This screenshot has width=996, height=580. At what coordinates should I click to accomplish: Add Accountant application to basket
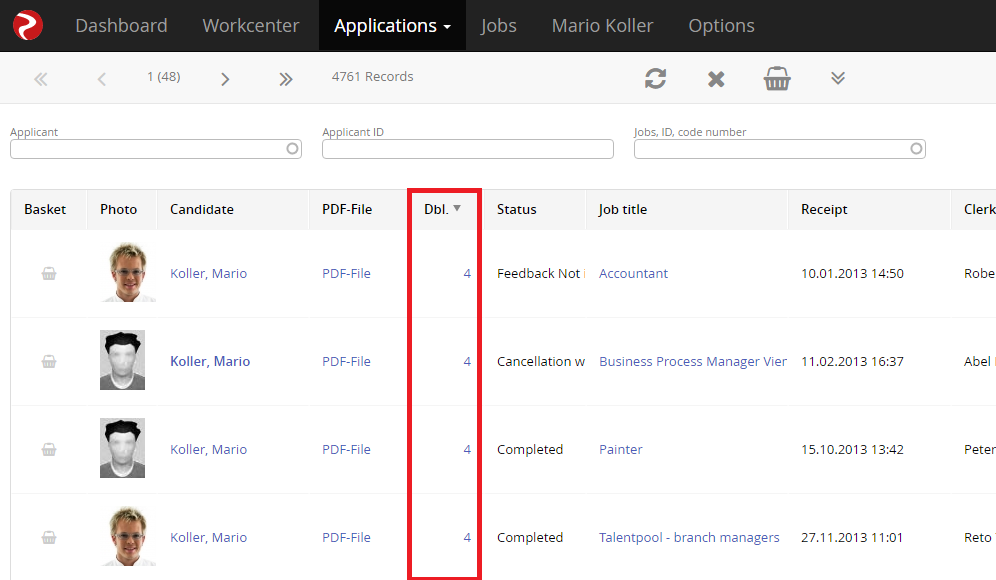click(49, 274)
